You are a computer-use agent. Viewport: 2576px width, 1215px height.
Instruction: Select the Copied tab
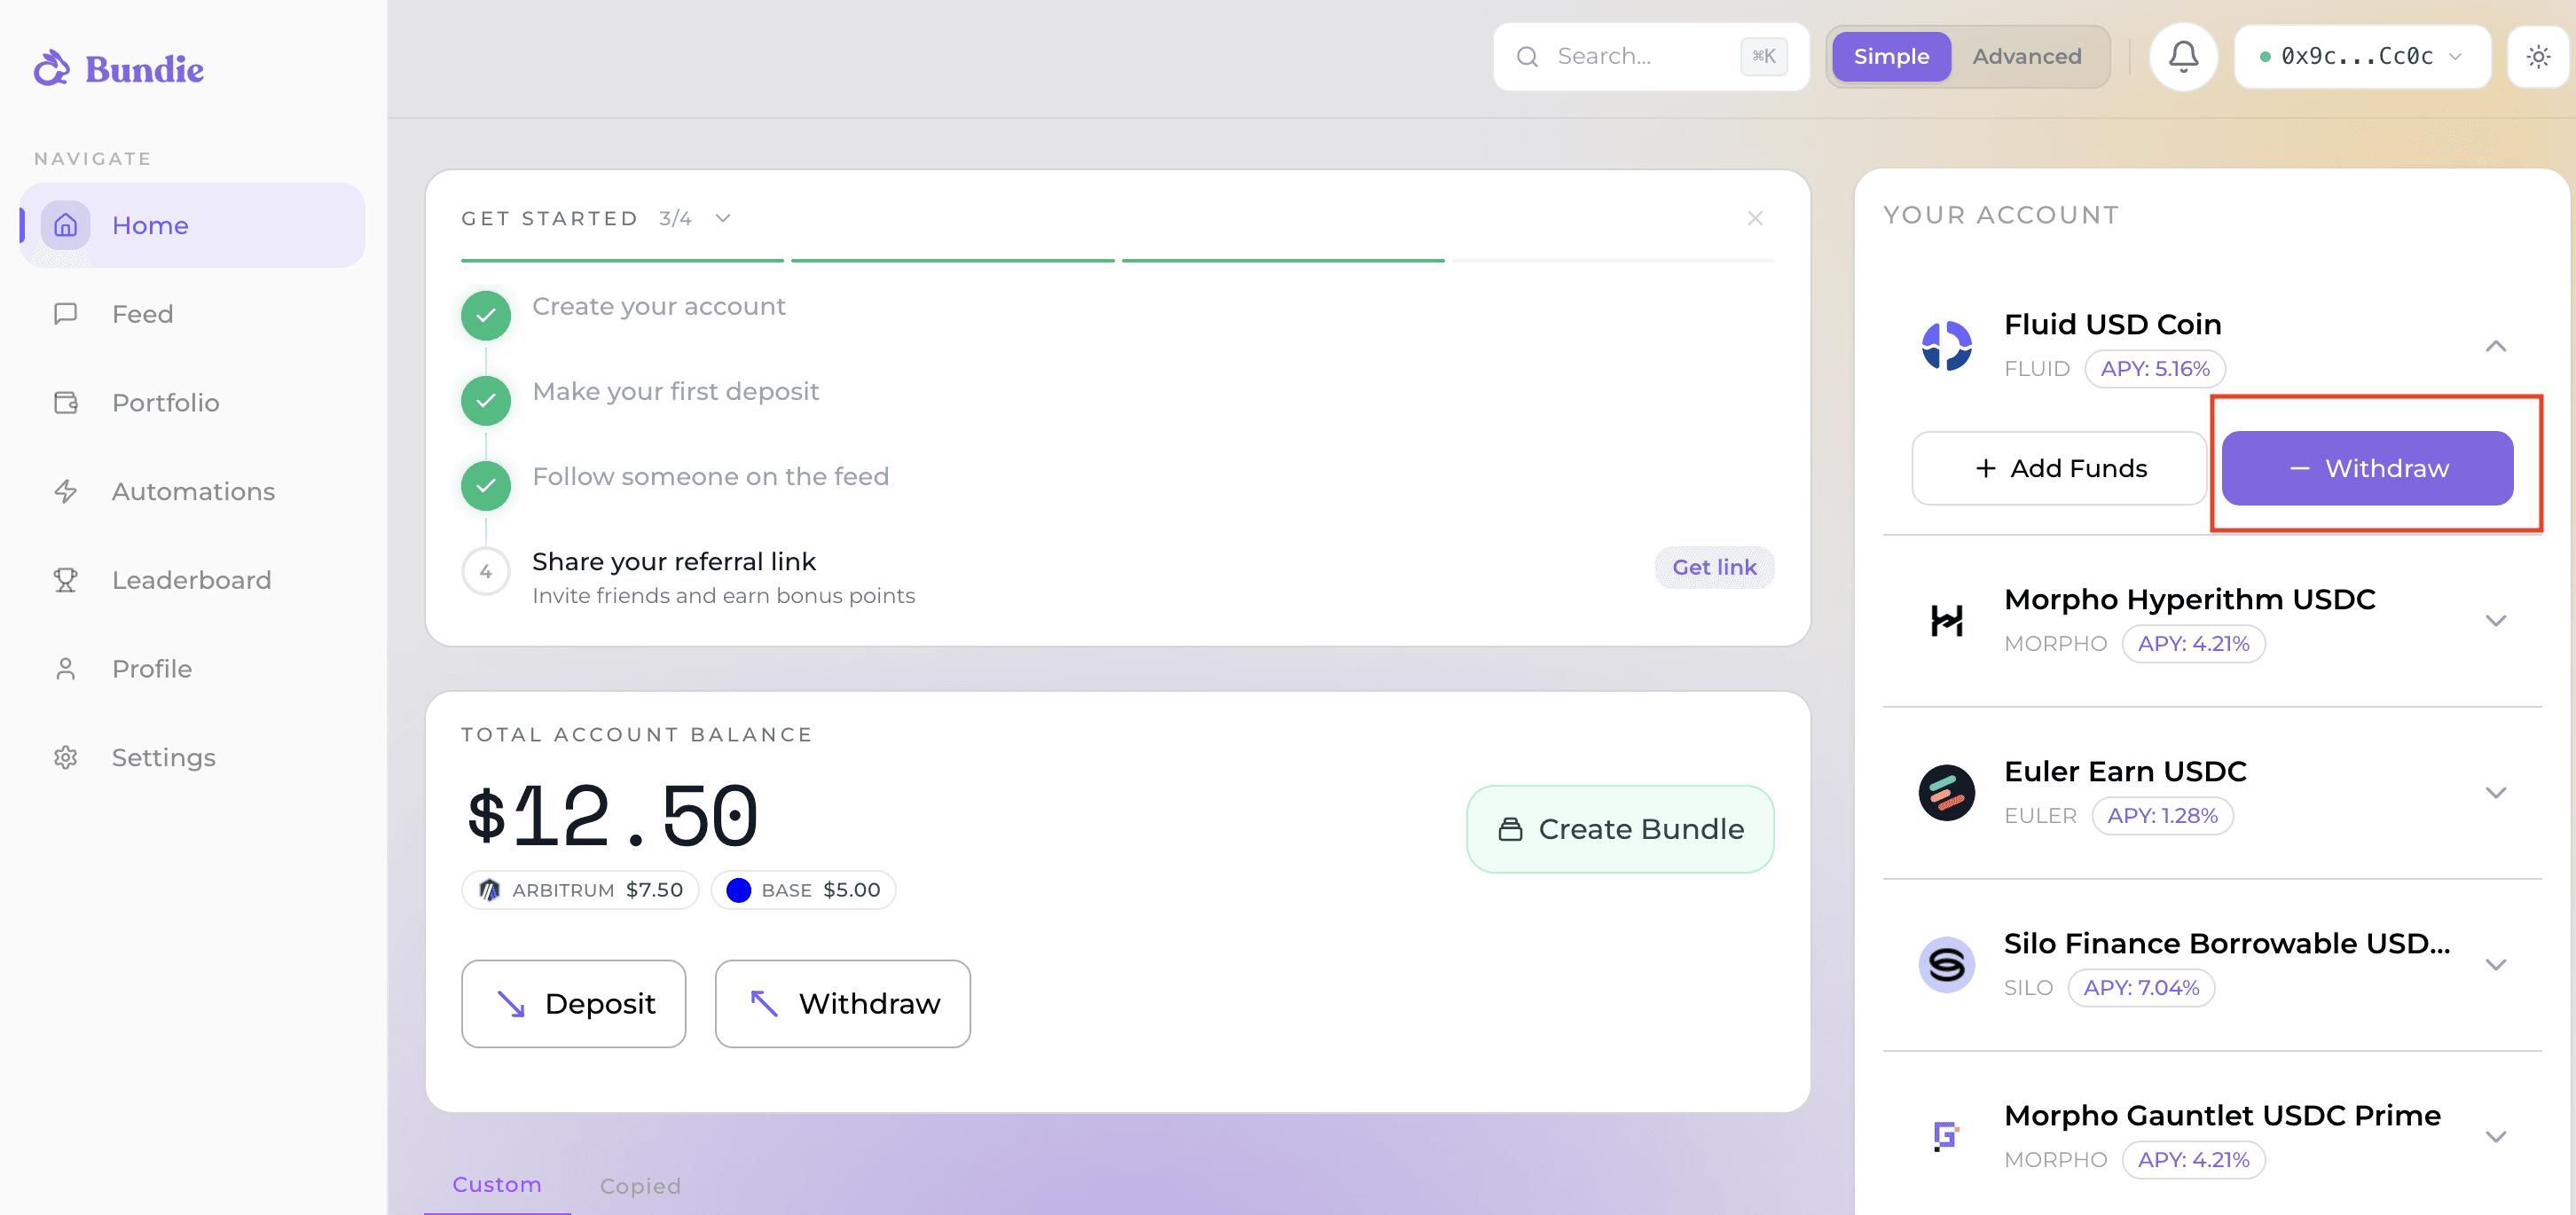coord(640,1185)
